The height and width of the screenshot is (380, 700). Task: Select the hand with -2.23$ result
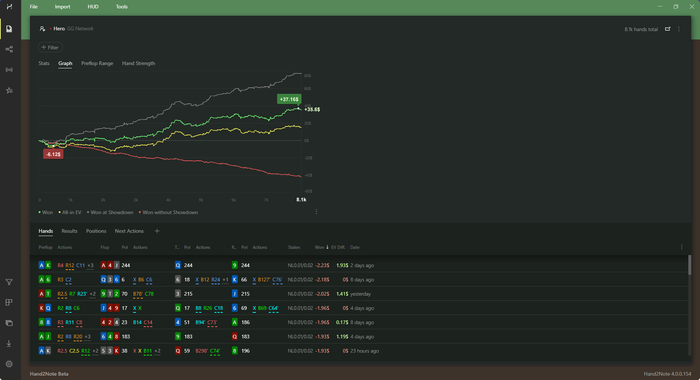pos(359,265)
